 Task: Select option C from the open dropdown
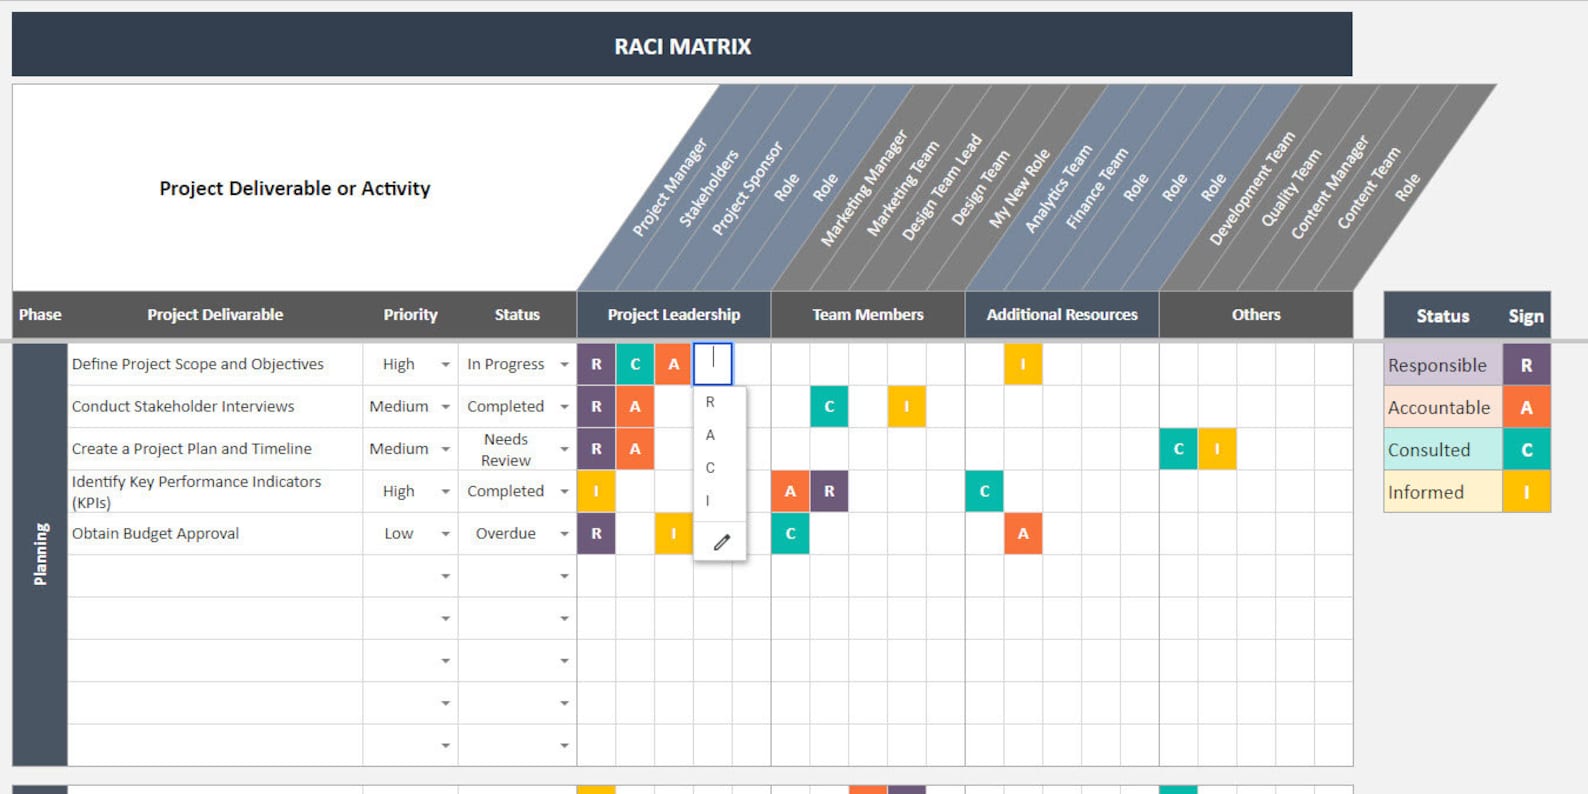click(x=710, y=468)
